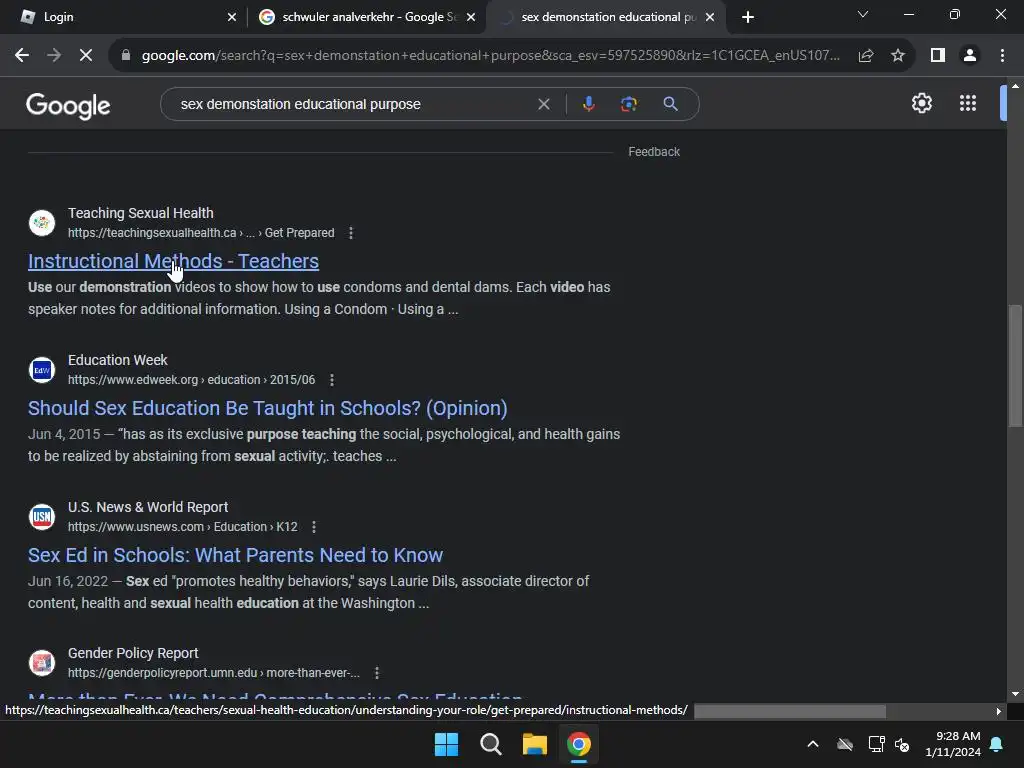Open options for Education Week result

332,380
